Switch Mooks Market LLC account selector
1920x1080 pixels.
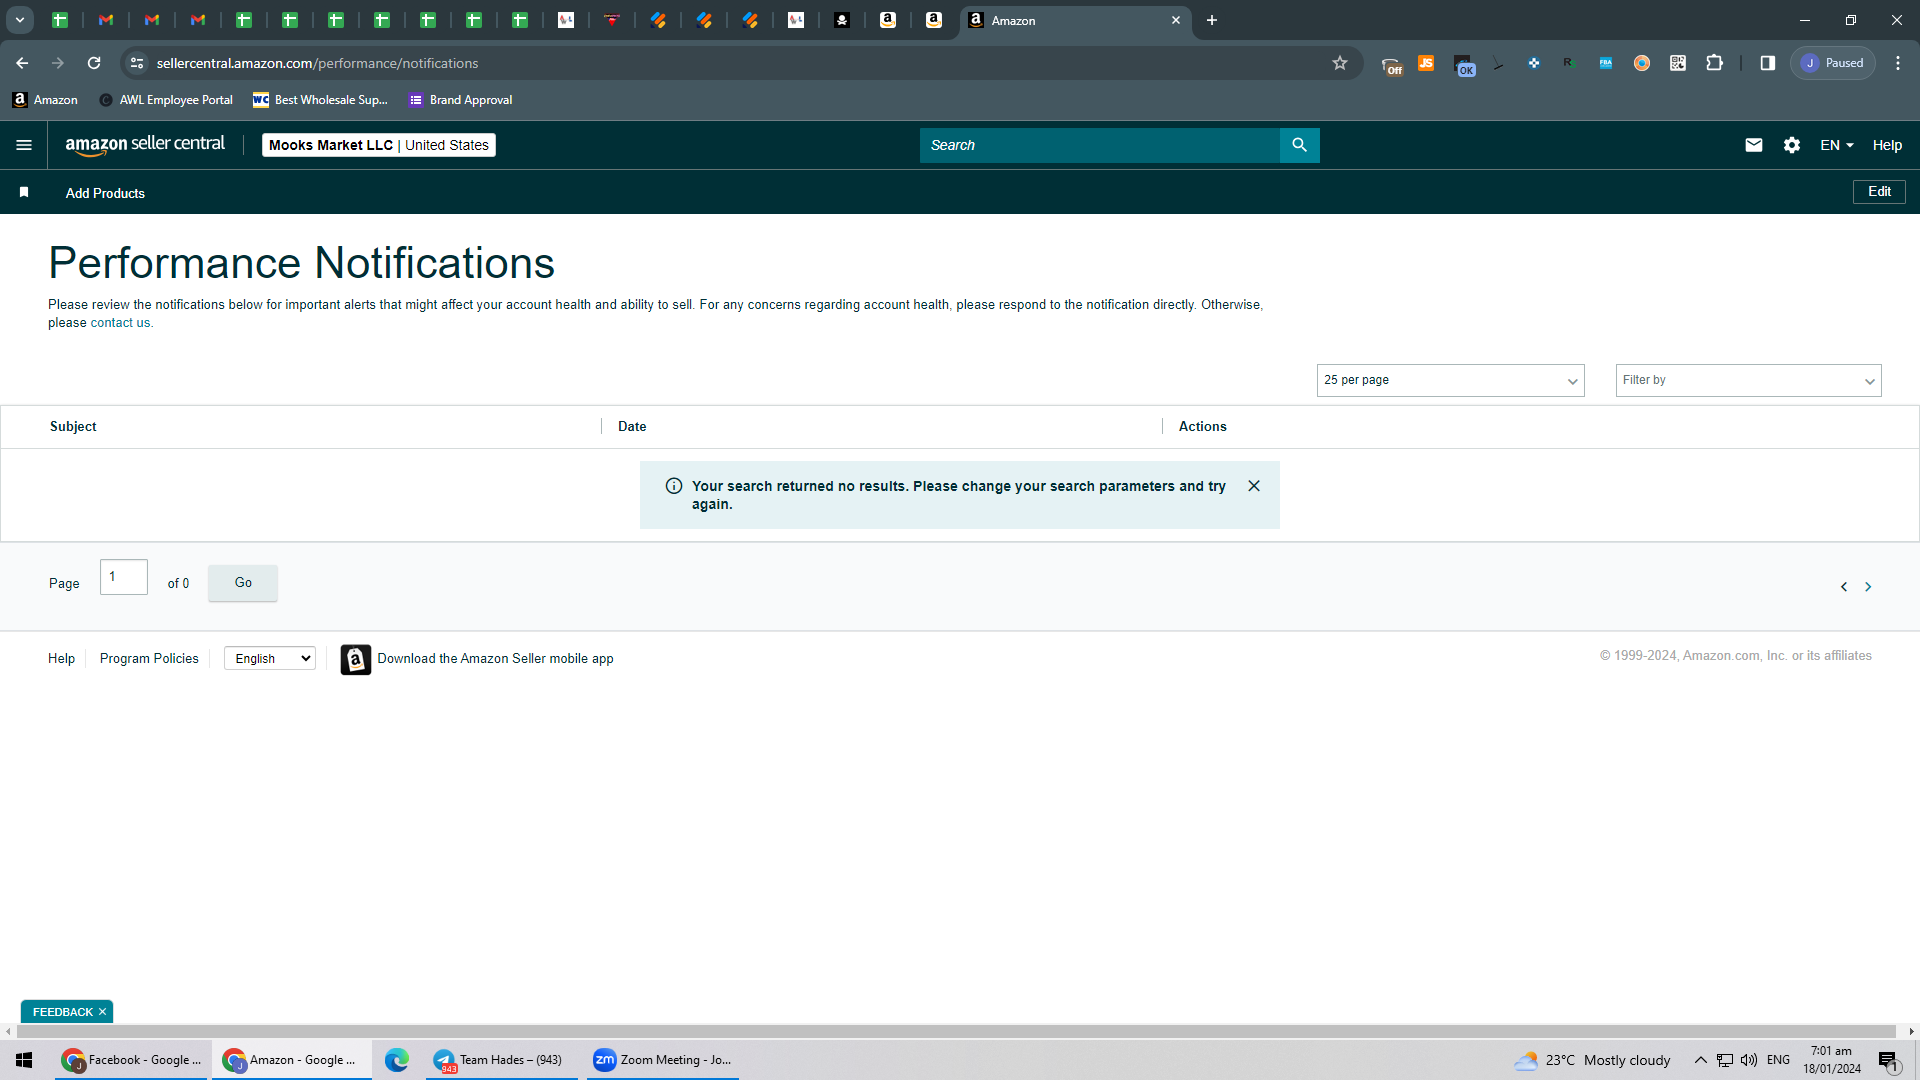379,145
